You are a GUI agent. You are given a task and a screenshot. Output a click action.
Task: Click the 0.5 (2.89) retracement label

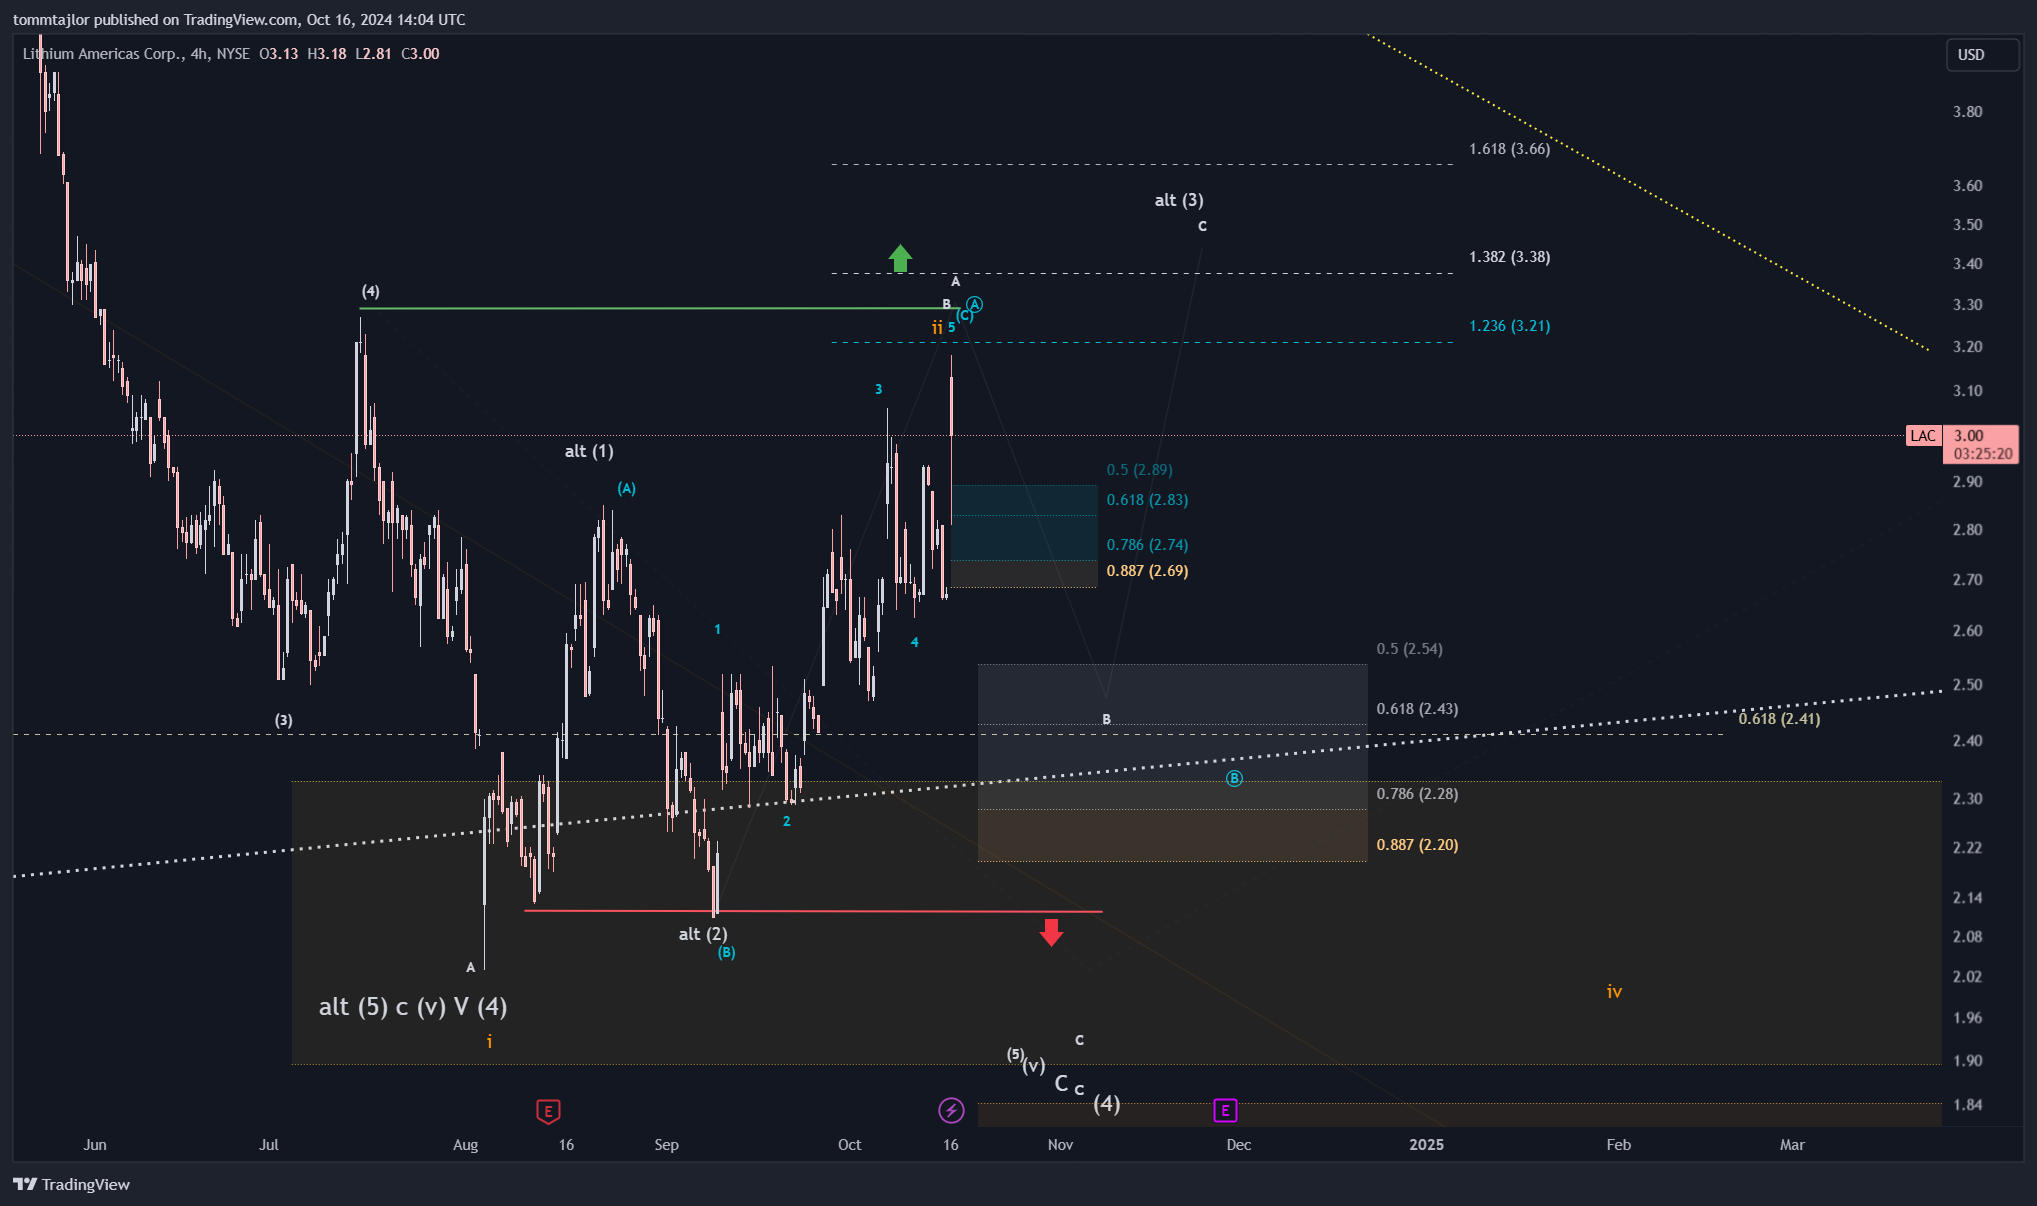[1139, 470]
